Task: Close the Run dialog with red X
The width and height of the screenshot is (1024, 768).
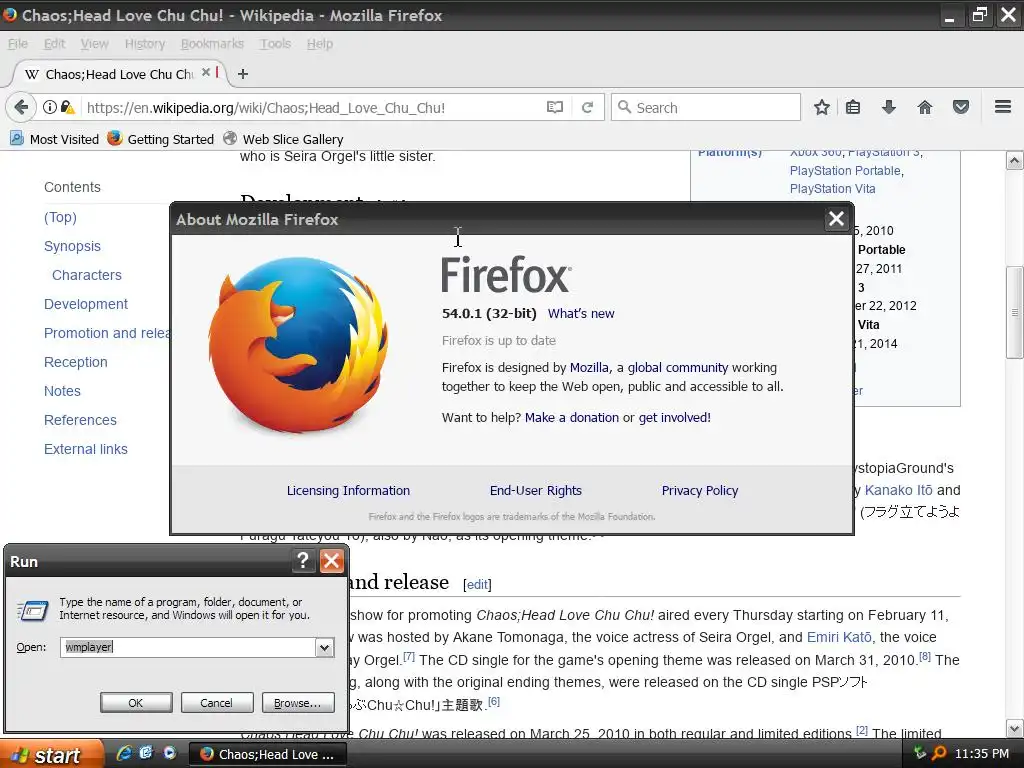Action: (332, 560)
